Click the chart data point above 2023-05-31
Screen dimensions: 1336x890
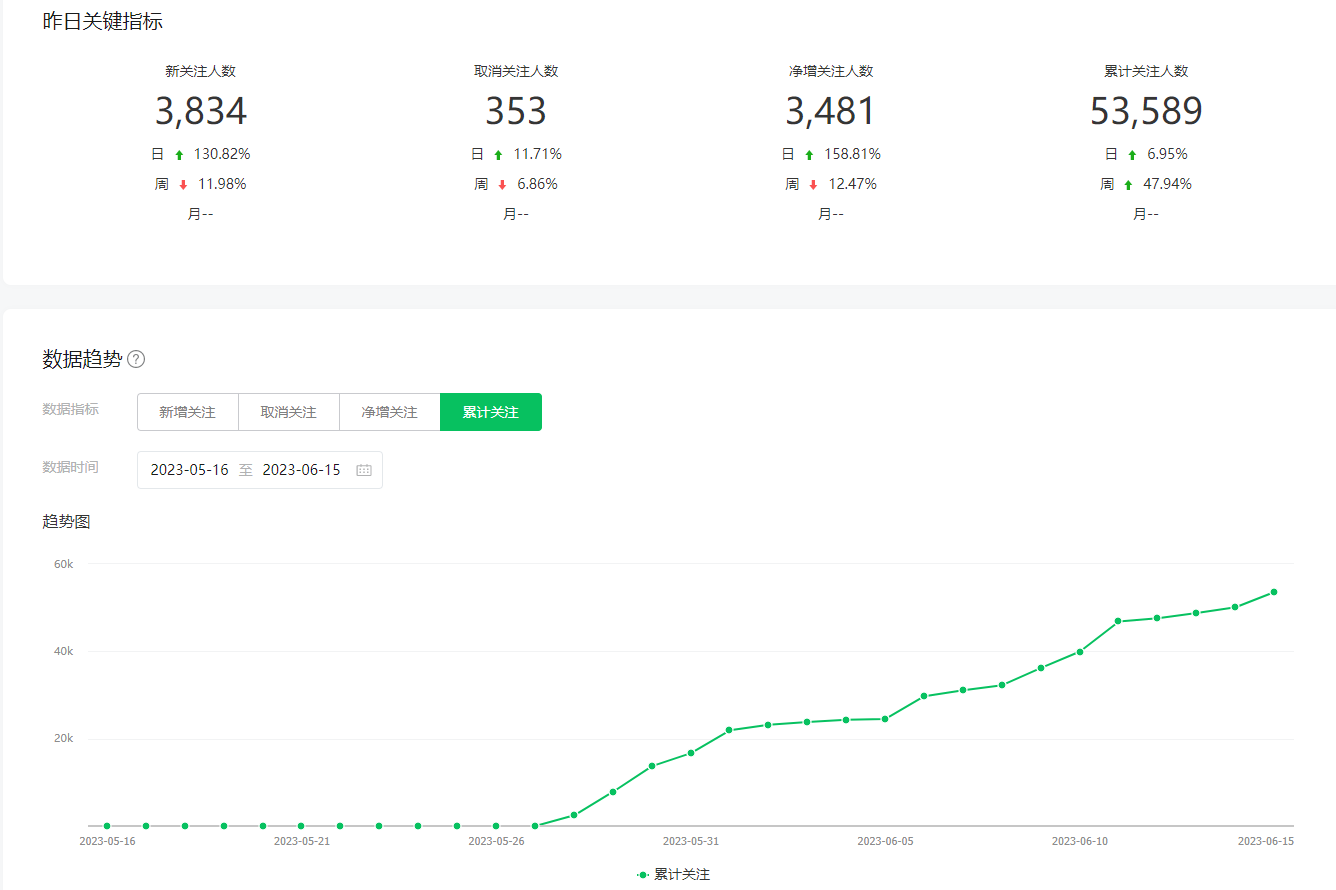691,753
